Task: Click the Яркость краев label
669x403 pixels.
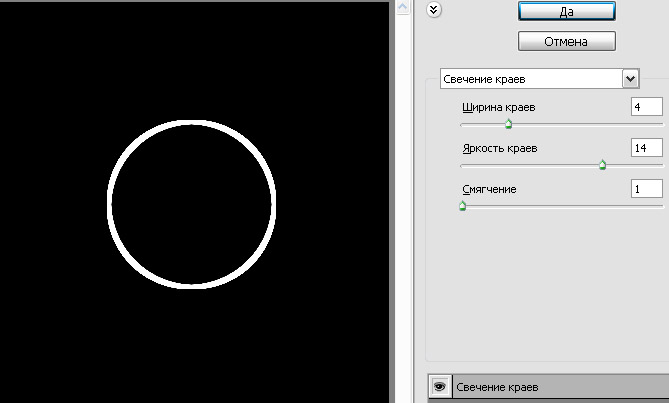Action: [499, 148]
